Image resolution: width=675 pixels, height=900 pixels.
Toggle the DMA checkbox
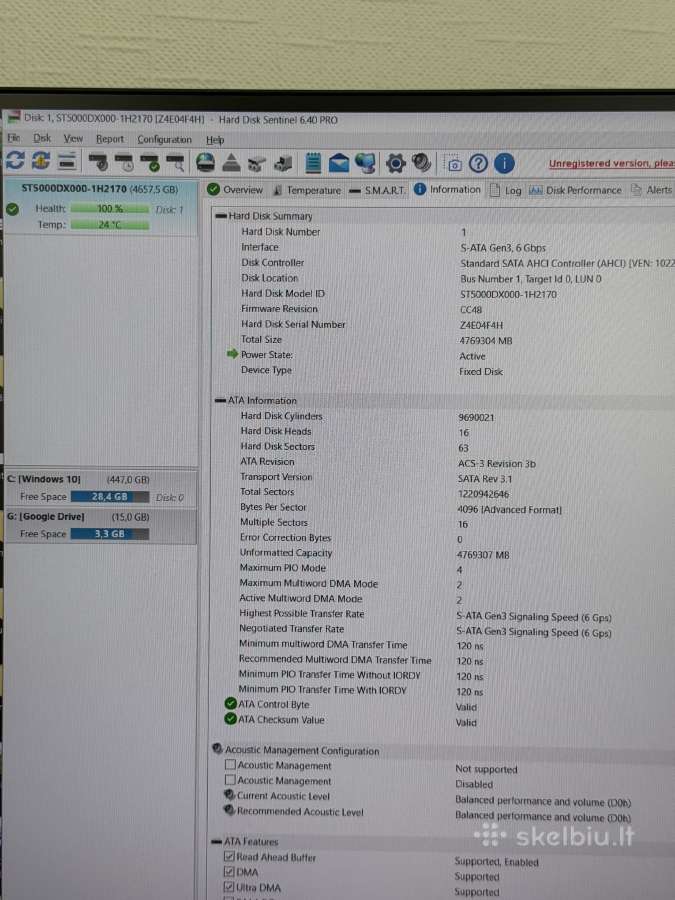tap(229, 872)
